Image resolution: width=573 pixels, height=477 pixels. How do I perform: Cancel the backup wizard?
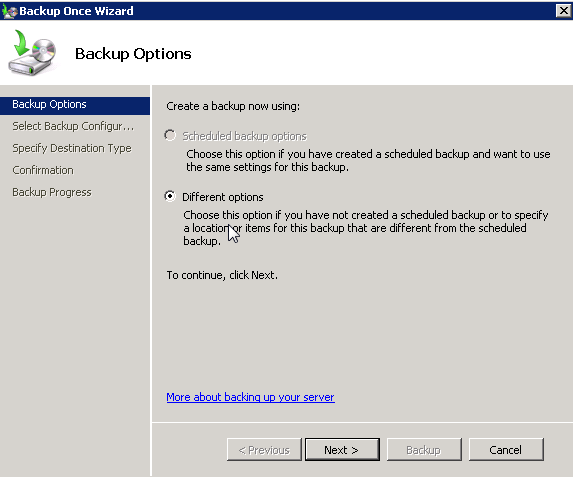tap(506, 450)
